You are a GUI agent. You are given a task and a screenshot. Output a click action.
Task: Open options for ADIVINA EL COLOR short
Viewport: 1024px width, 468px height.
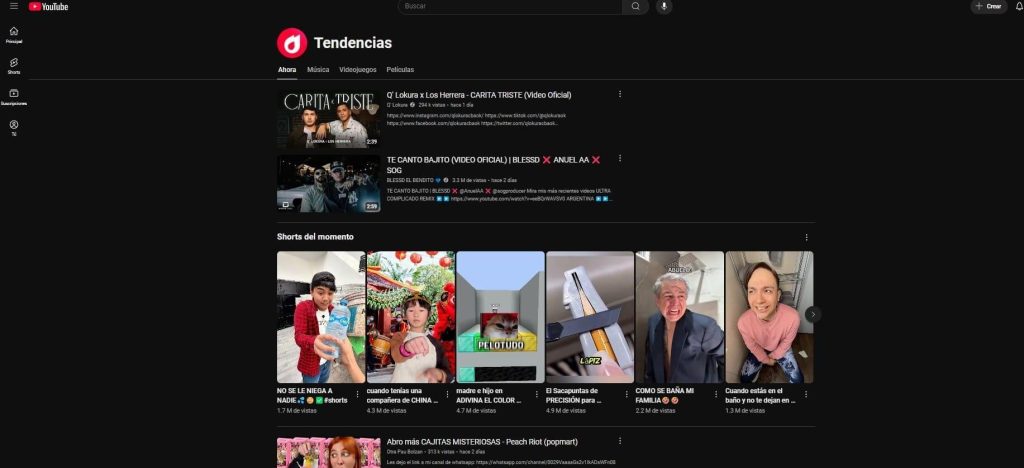[537, 394]
